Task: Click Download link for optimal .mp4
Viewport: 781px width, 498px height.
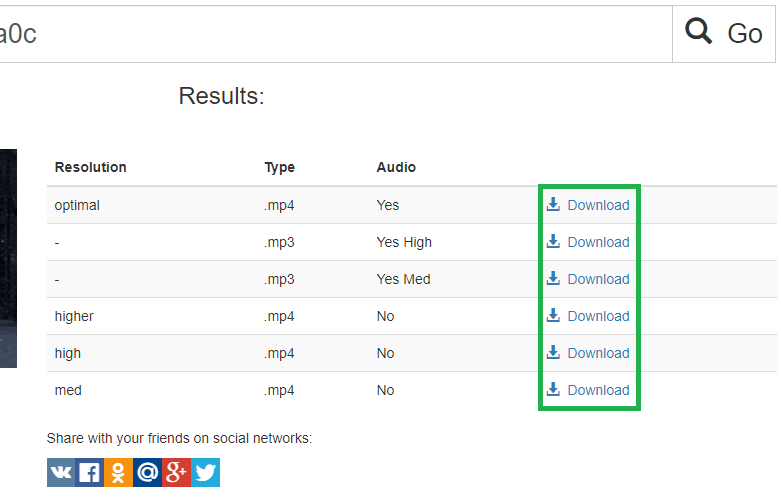Action: [x=588, y=205]
